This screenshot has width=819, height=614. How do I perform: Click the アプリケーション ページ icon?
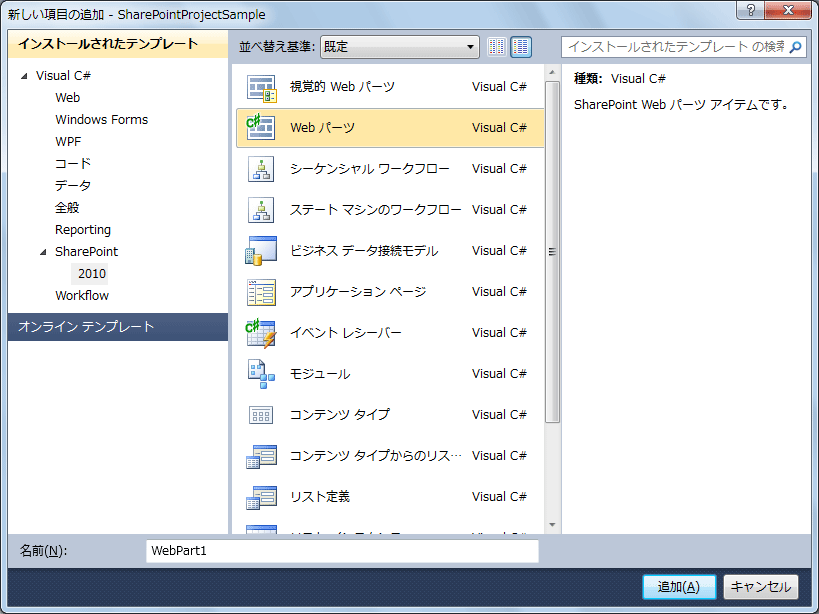point(261,292)
